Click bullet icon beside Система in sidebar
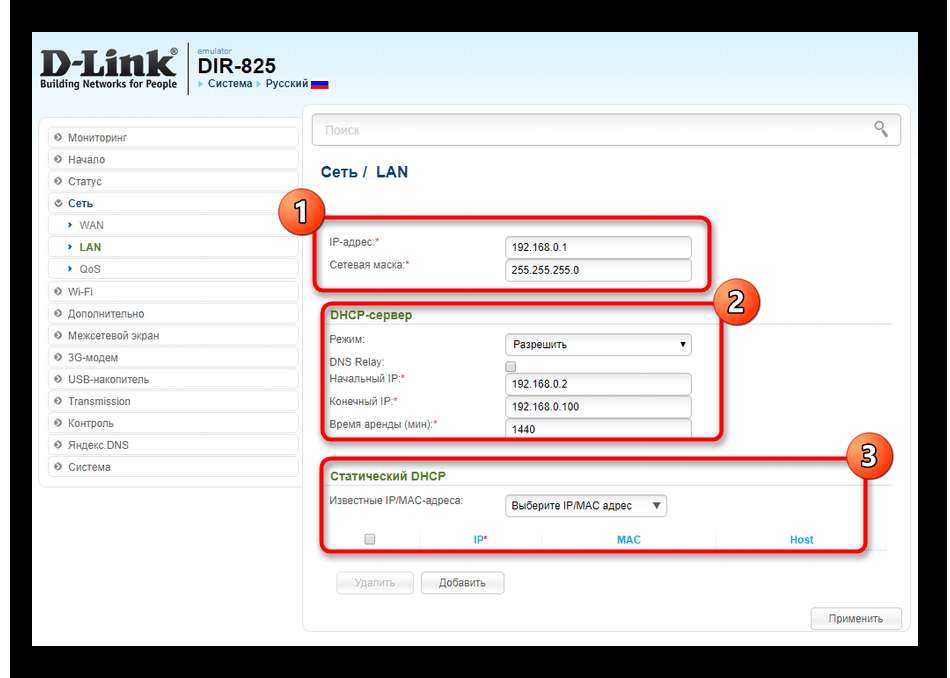 [58, 467]
